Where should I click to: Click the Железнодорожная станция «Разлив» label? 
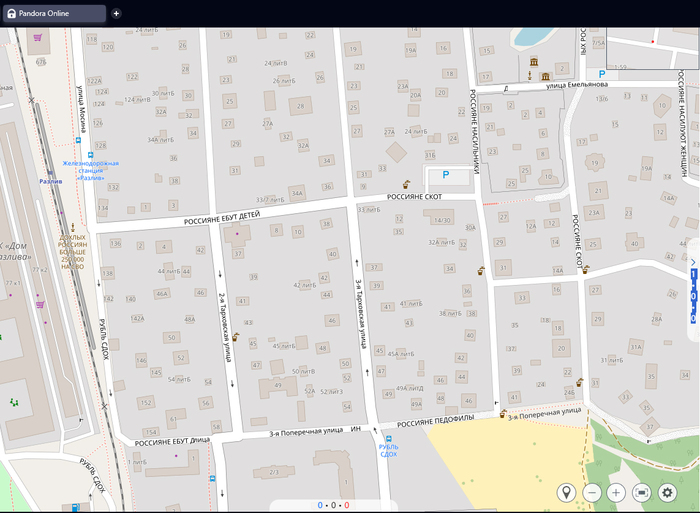coord(91,171)
